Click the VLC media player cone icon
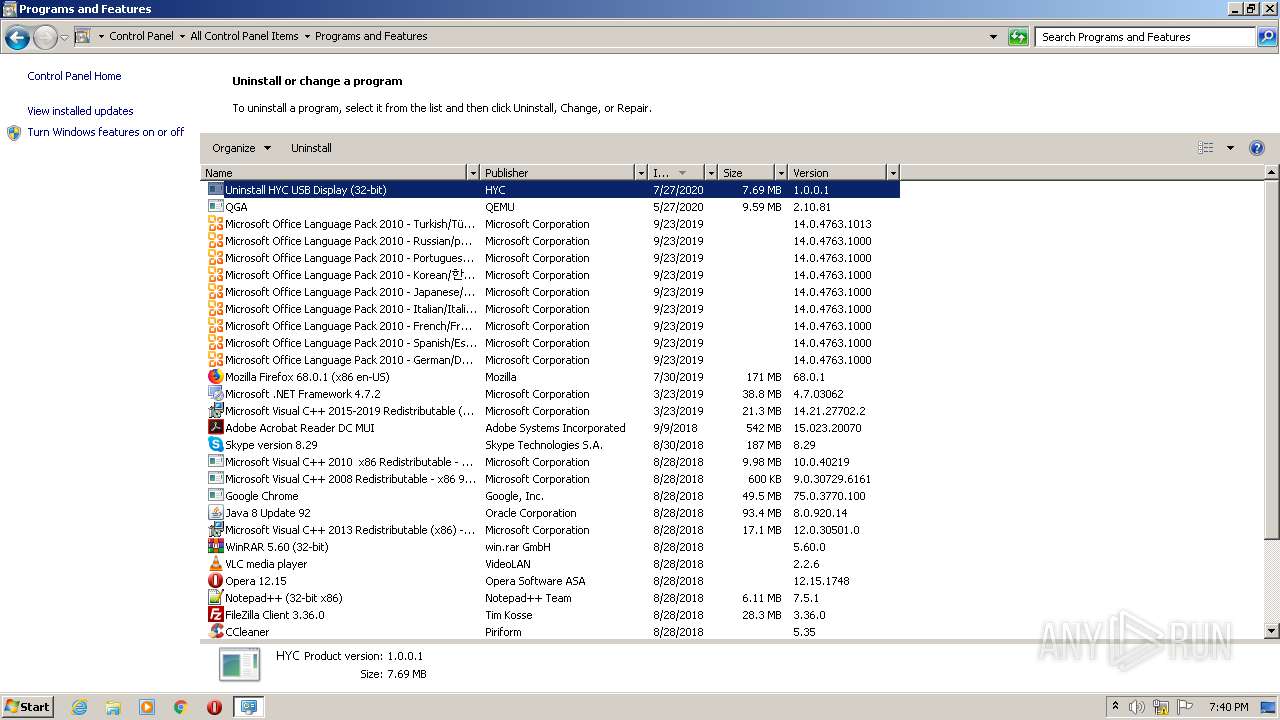Screen dimensions: 1280x720 tap(215, 564)
